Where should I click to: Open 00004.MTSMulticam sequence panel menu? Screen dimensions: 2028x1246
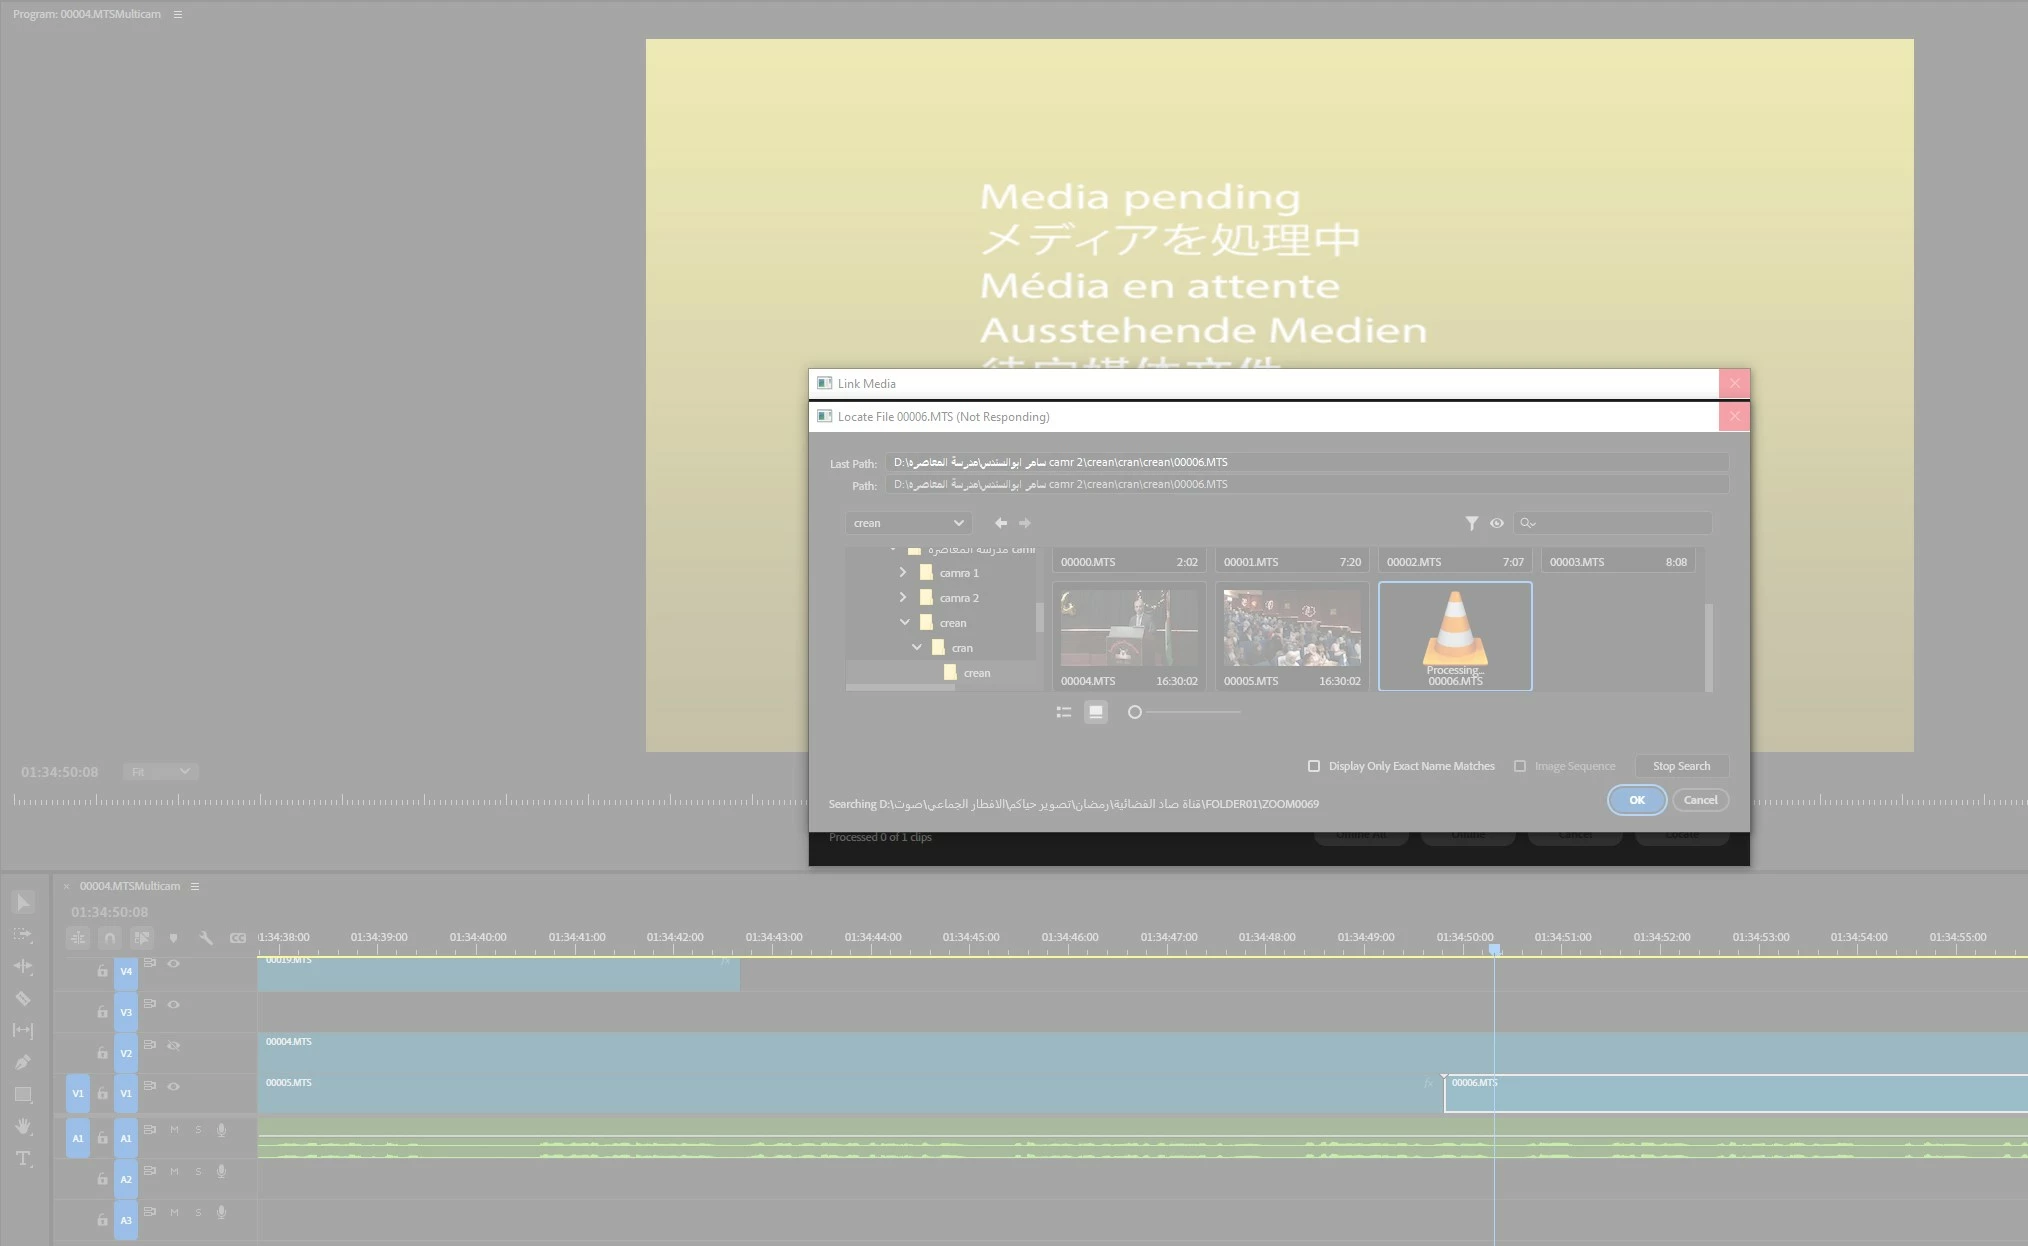click(x=195, y=886)
